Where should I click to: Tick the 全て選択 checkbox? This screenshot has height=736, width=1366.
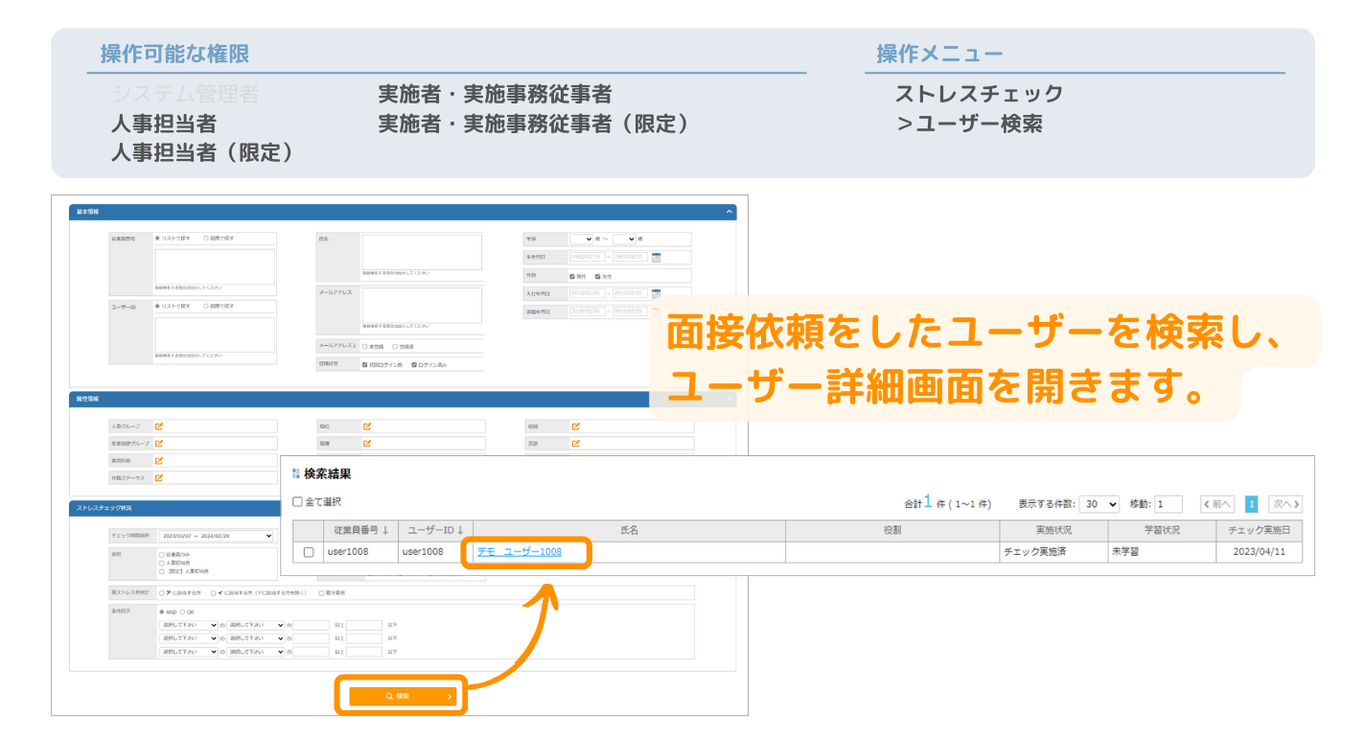point(297,502)
